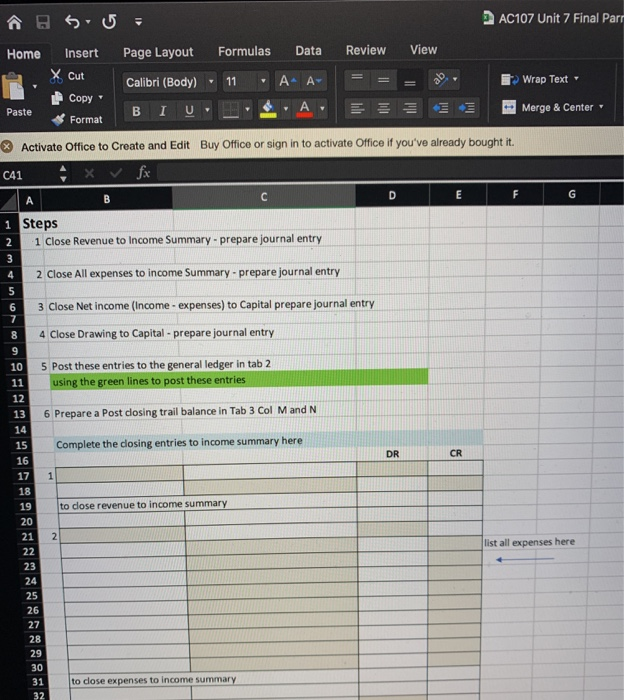This screenshot has height=700, width=624.
Task: Open the Borders dropdown arrow
Action: [247, 109]
